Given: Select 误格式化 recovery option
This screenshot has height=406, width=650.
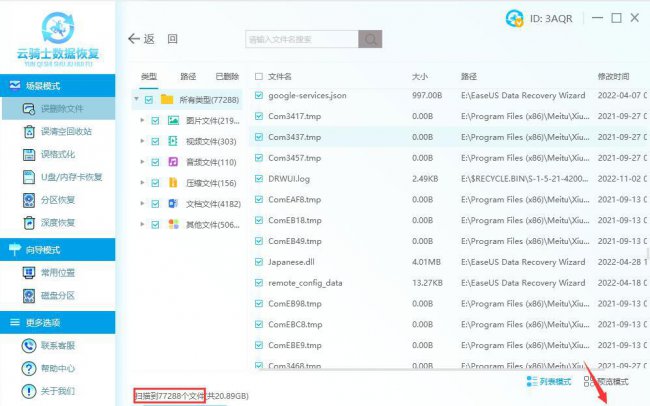Looking at the screenshot, I should pyautogui.click(x=50, y=154).
